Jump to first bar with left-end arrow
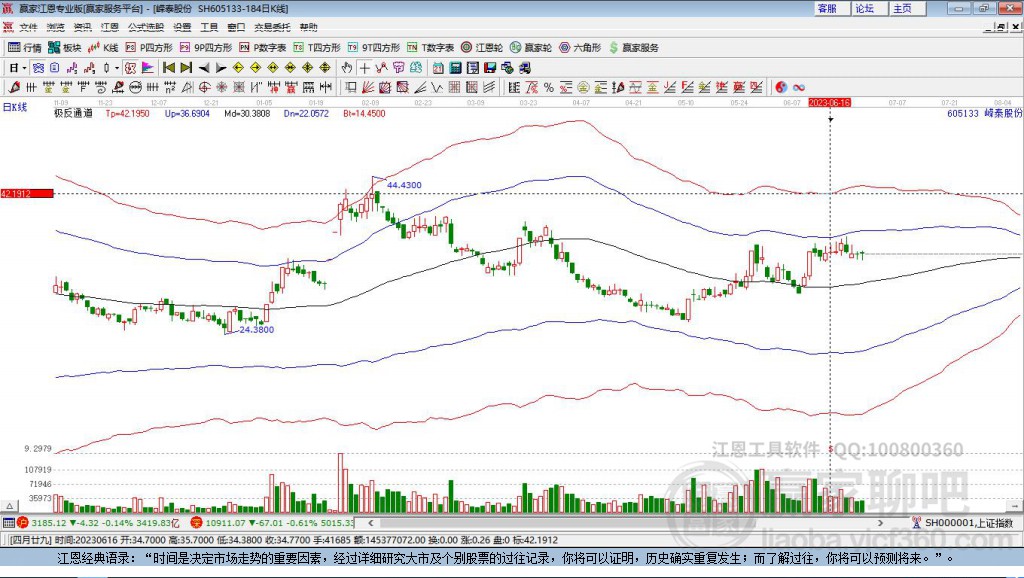The height and width of the screenshot is (578, 1024). (169, 67)
